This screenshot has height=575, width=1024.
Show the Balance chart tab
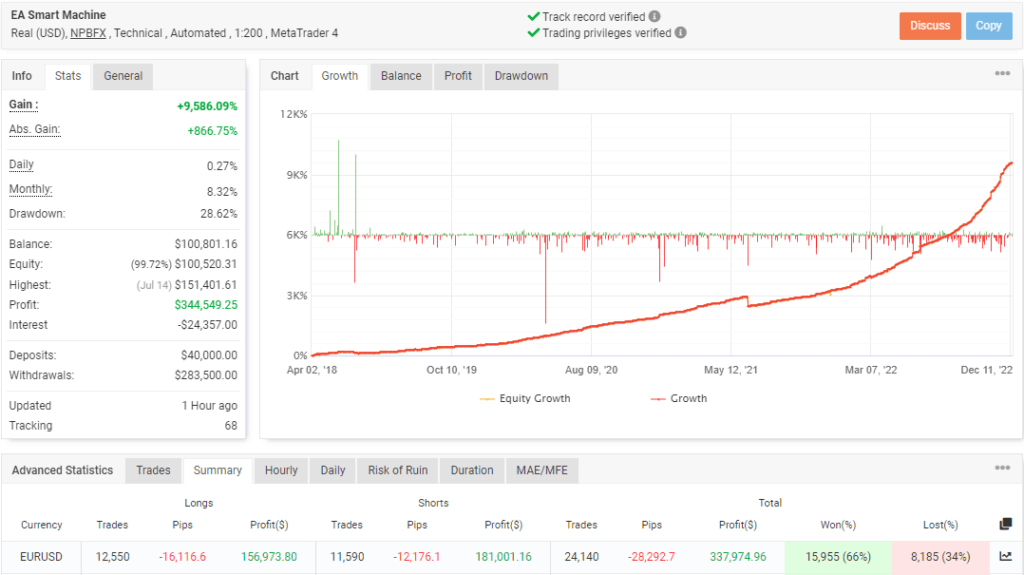(401, 76)
